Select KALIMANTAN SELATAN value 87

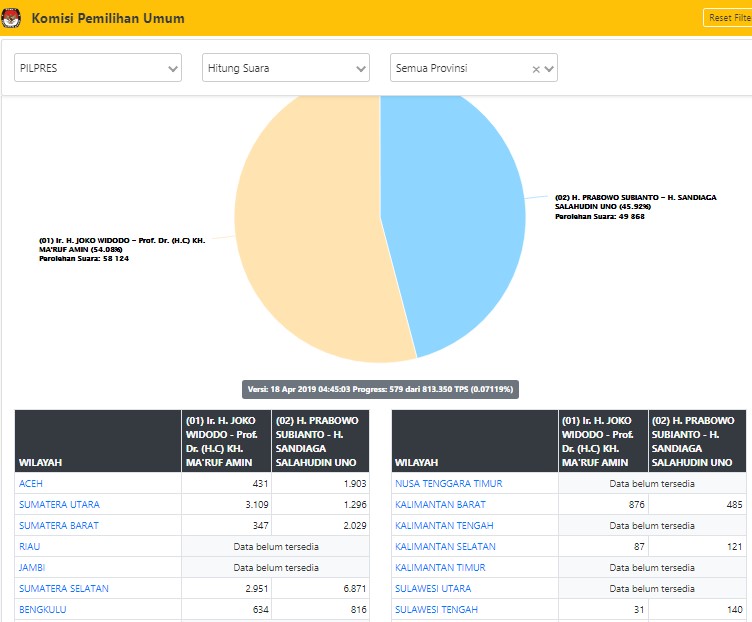[x=639, y=547]
